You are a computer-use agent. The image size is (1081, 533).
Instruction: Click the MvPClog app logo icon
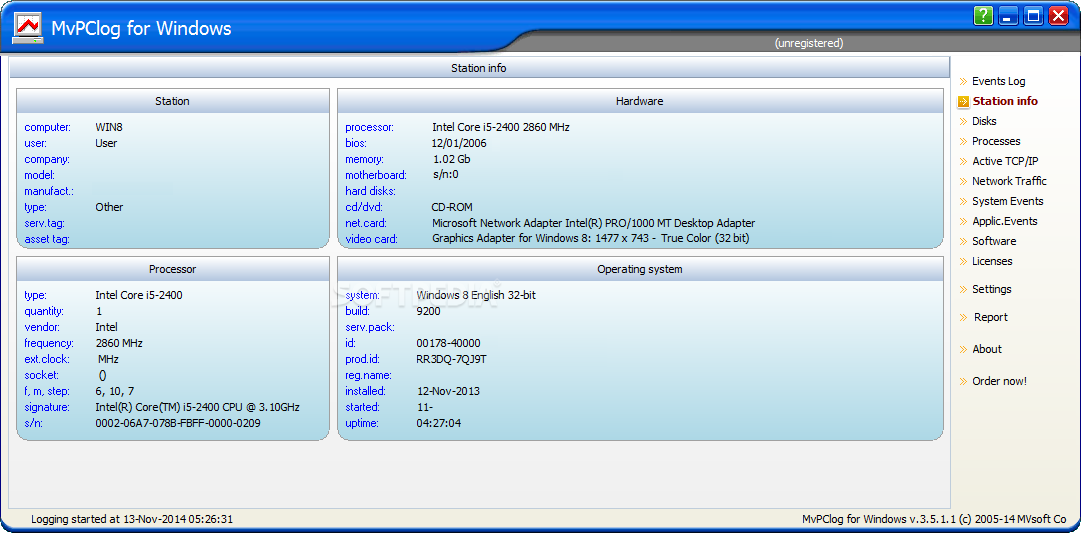tap(28, 28)
